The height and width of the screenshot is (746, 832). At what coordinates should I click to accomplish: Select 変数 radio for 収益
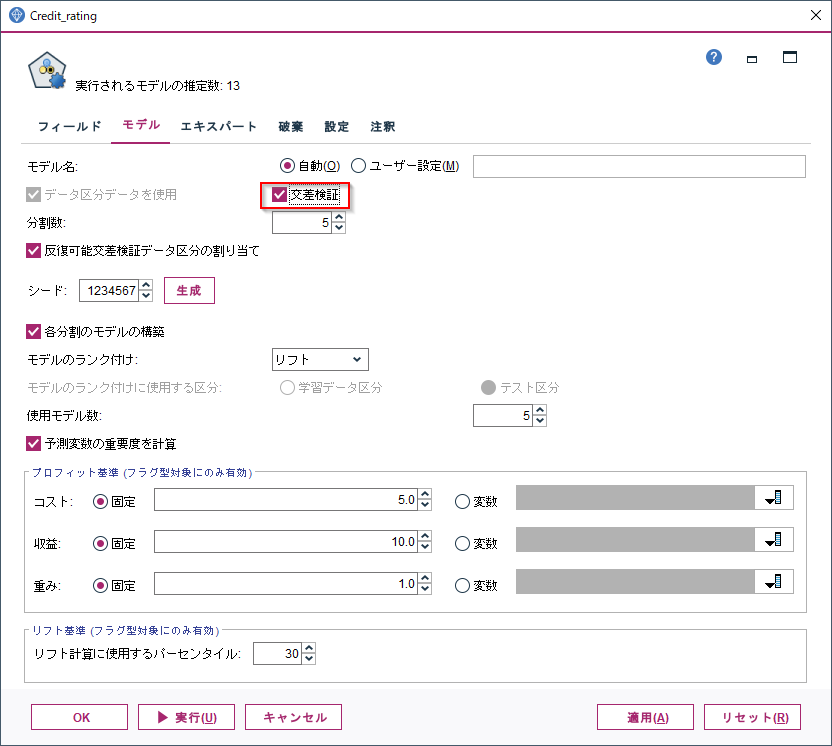462,543
